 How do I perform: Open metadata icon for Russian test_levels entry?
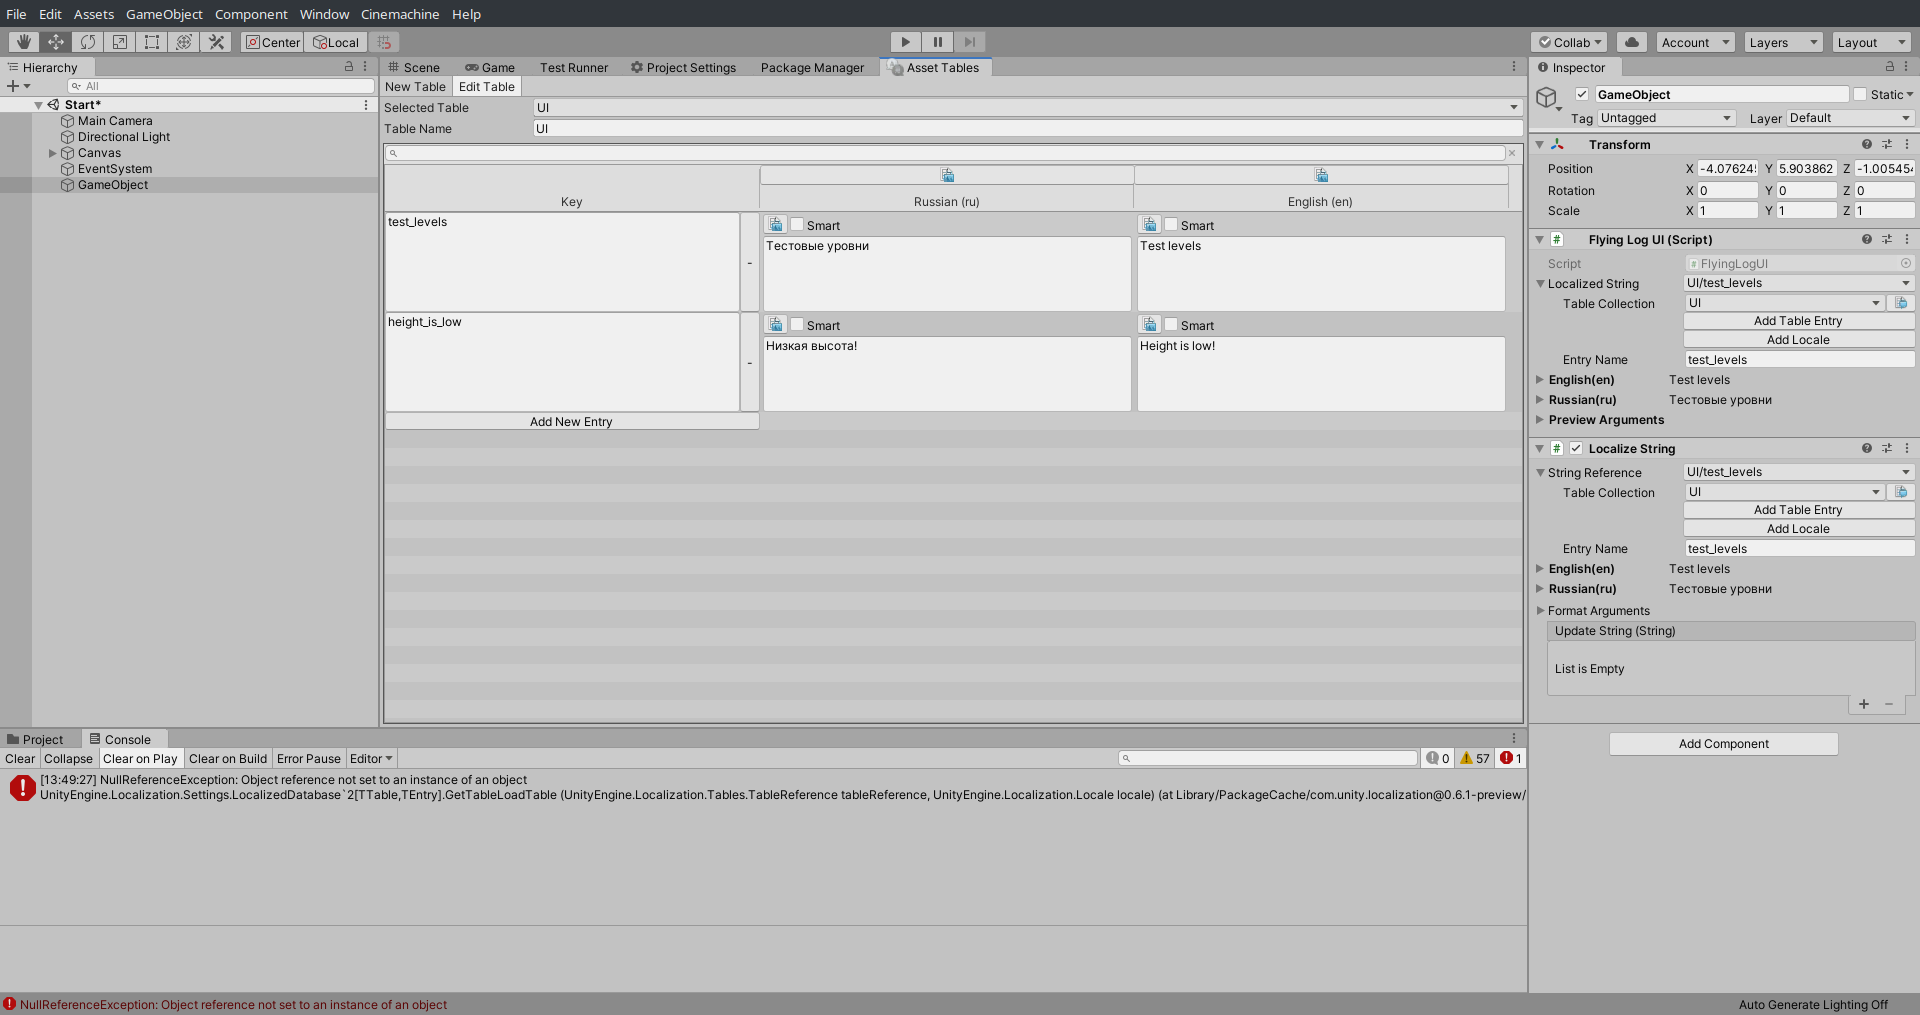click(x=776, y=225)
